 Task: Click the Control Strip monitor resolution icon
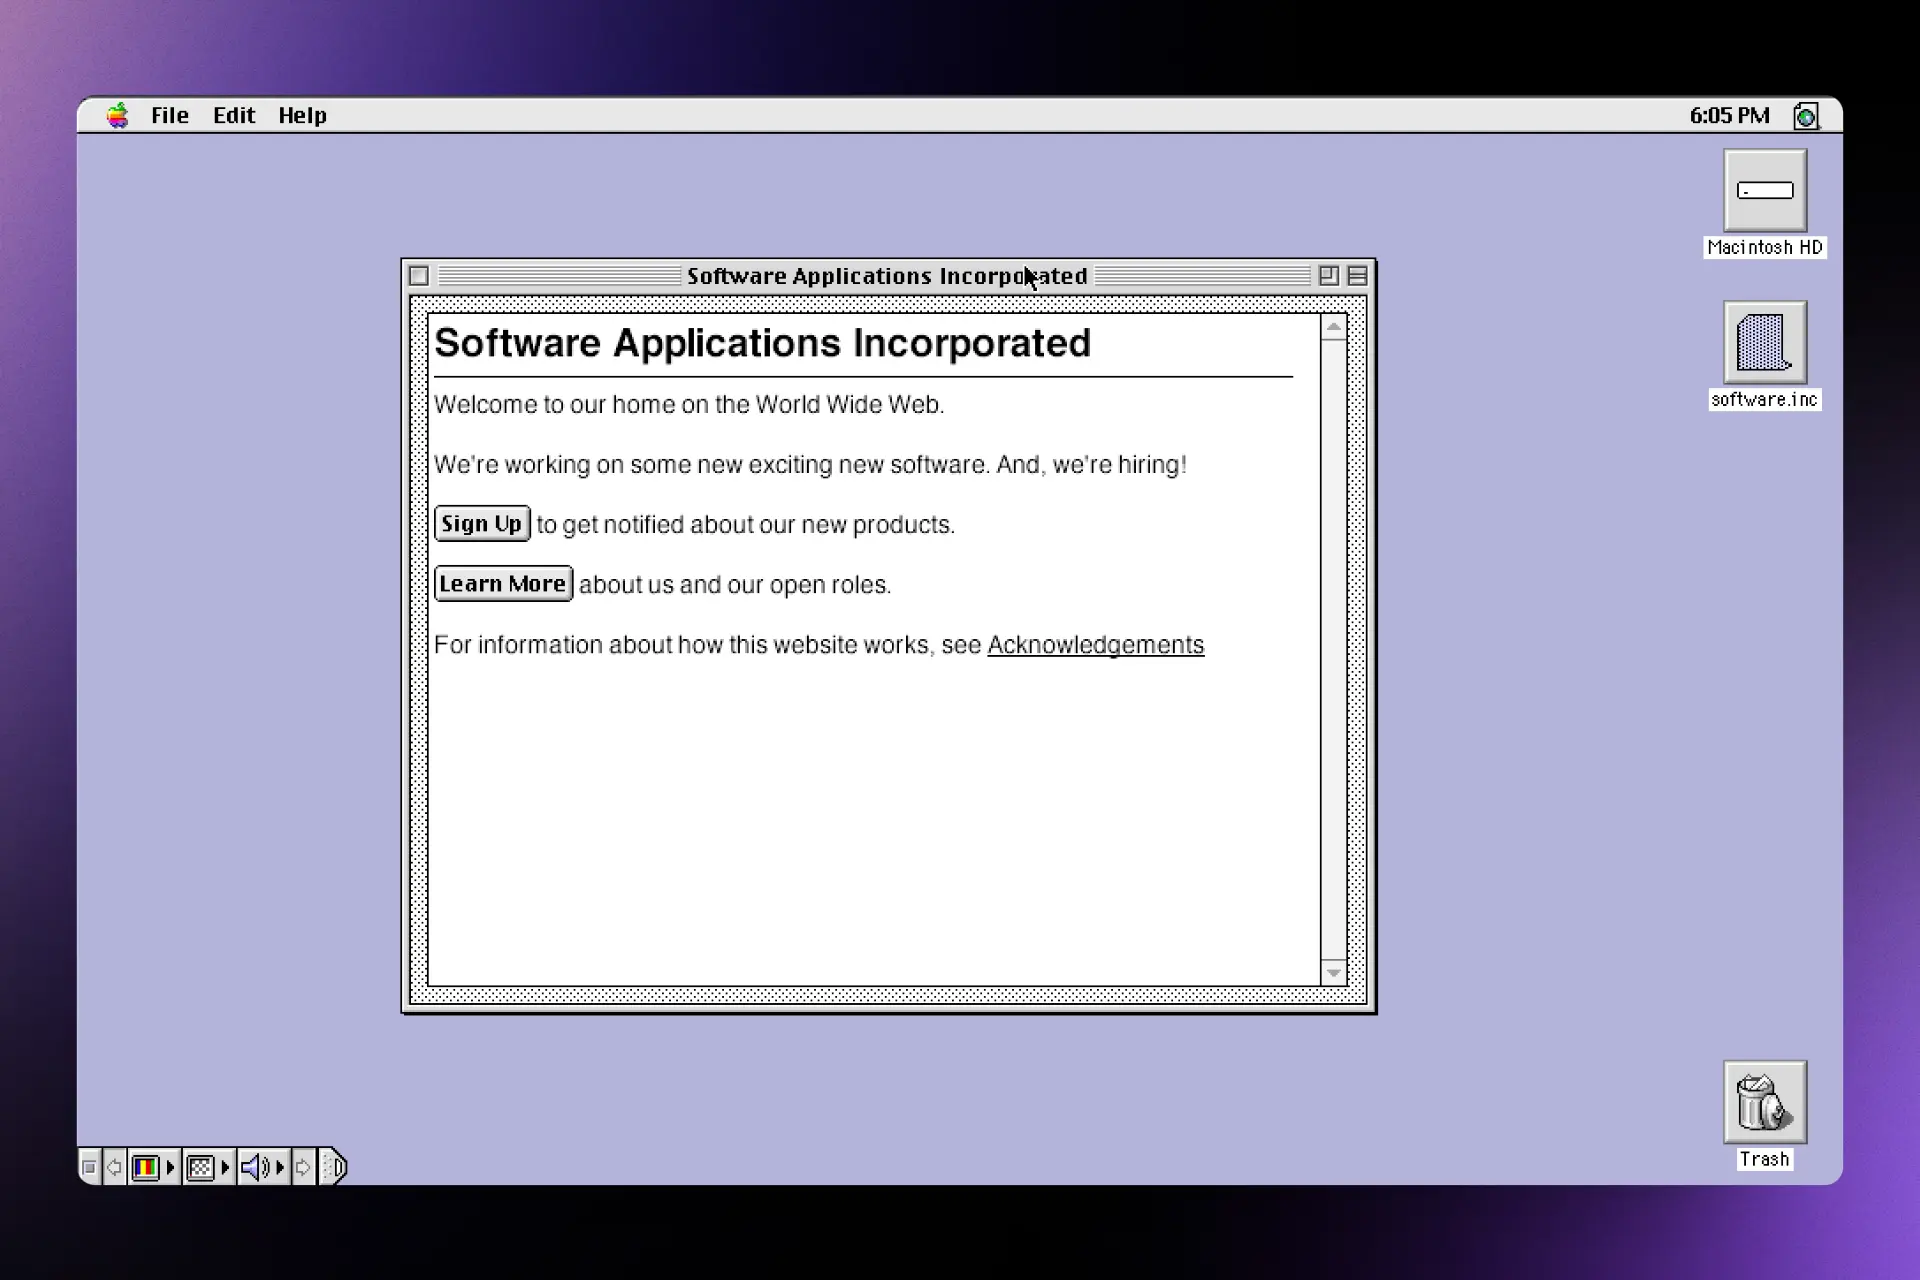[x=200, y=1167]
